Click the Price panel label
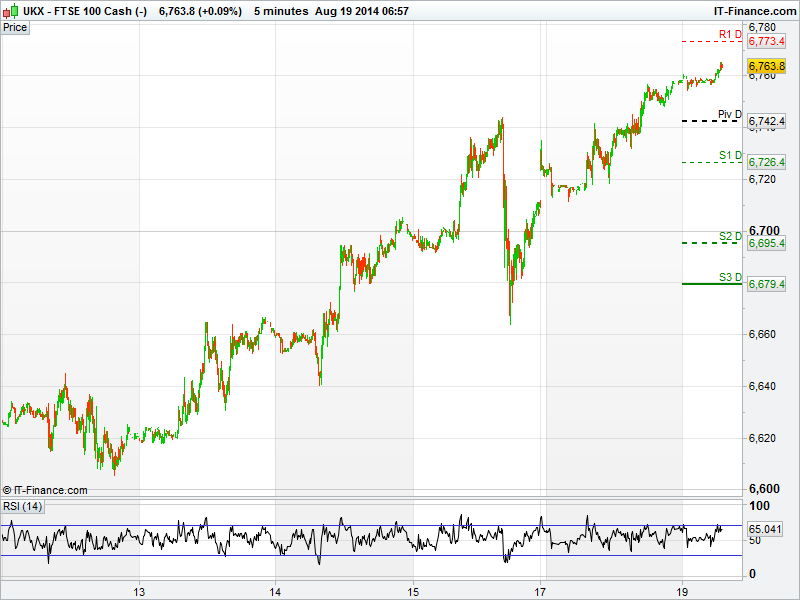Image resolution: width=800 pixels, height=600 pixels. pyautogui.click(x=15, y=27)
